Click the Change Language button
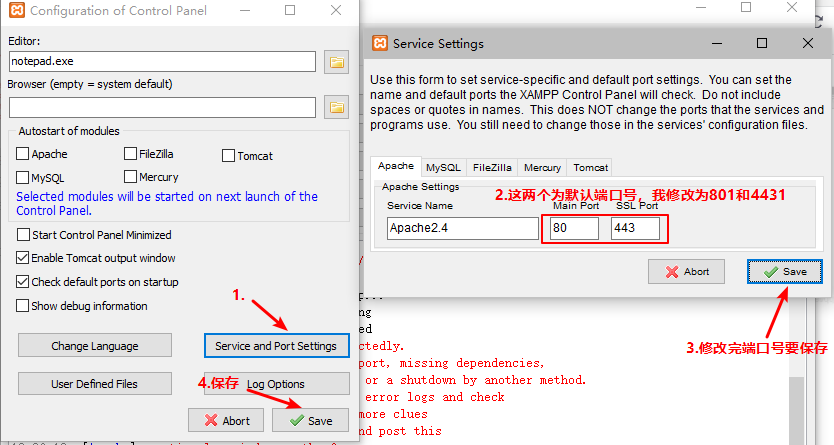Screen dimensions: 834x445 click(x=95, y=346)
